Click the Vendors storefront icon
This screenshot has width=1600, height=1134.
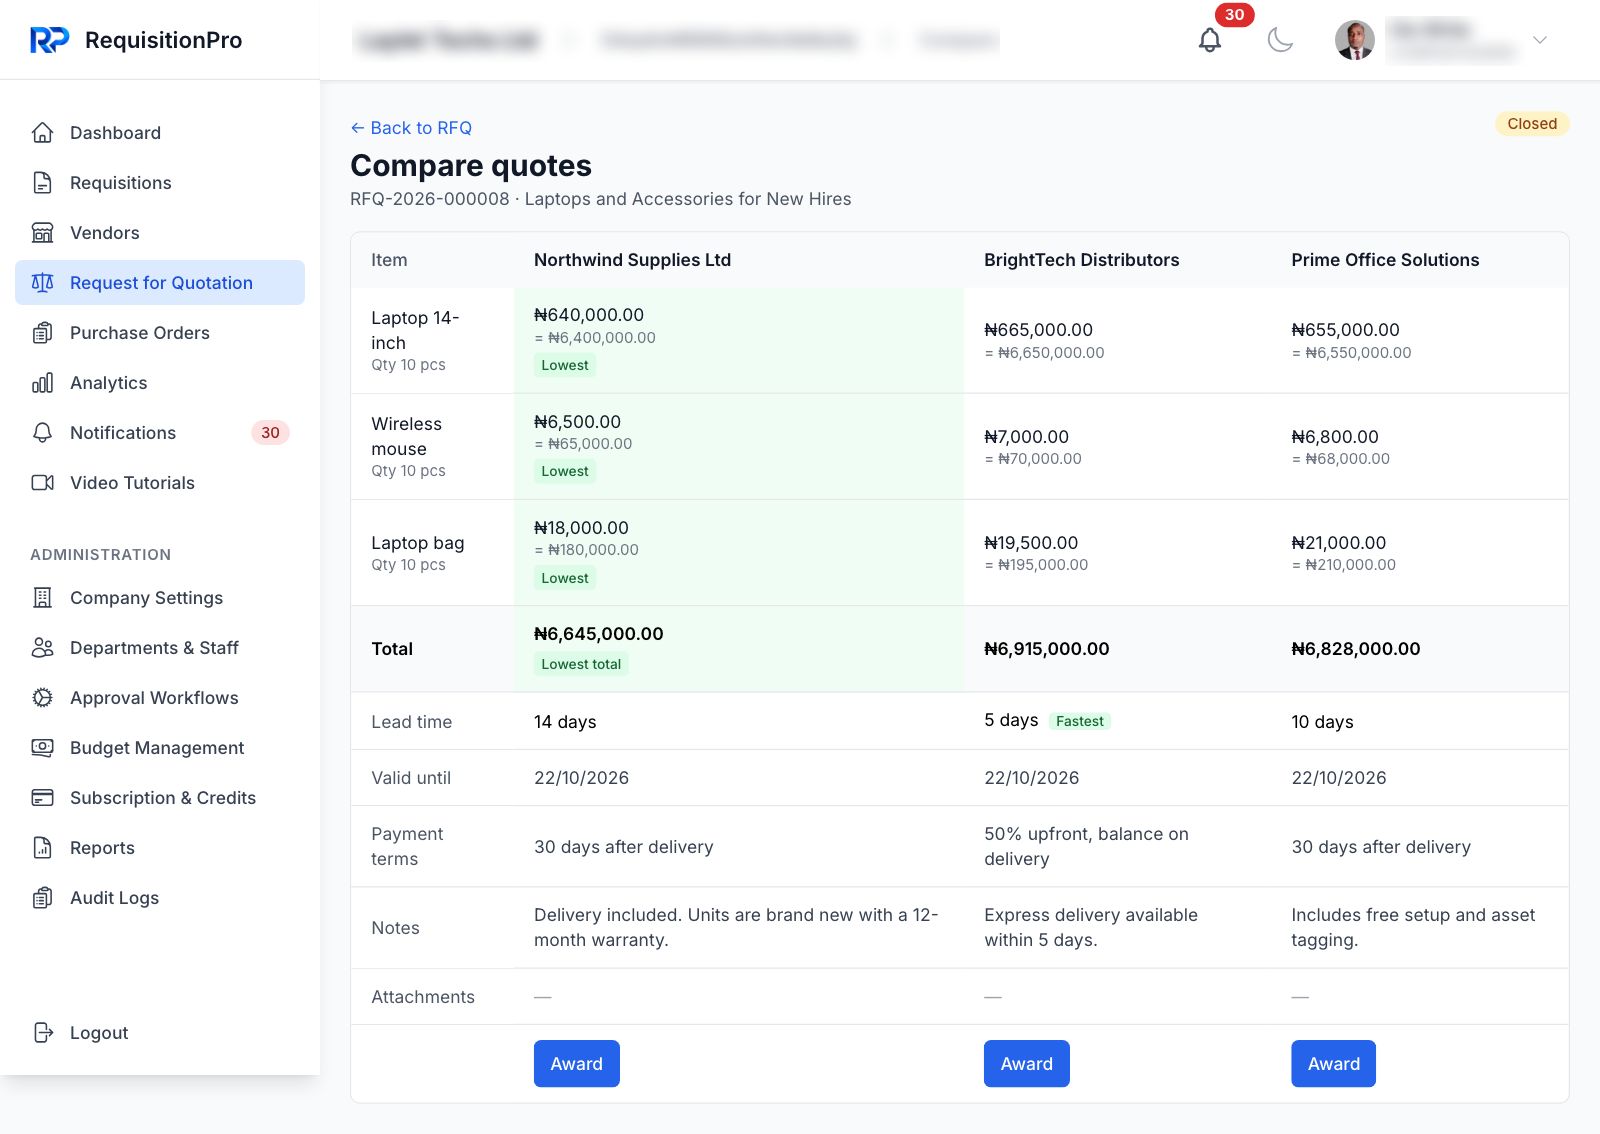pos(42,233)
